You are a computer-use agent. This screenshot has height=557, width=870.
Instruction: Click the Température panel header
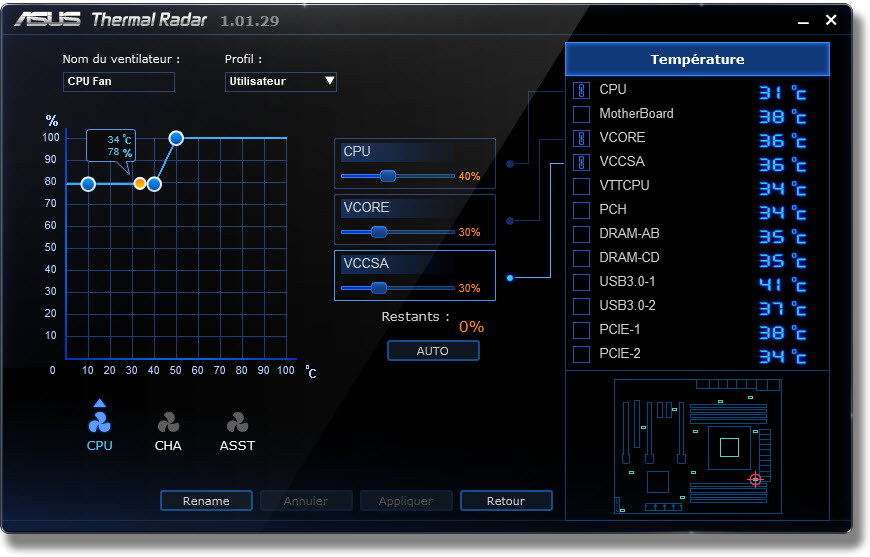[697, 59]
